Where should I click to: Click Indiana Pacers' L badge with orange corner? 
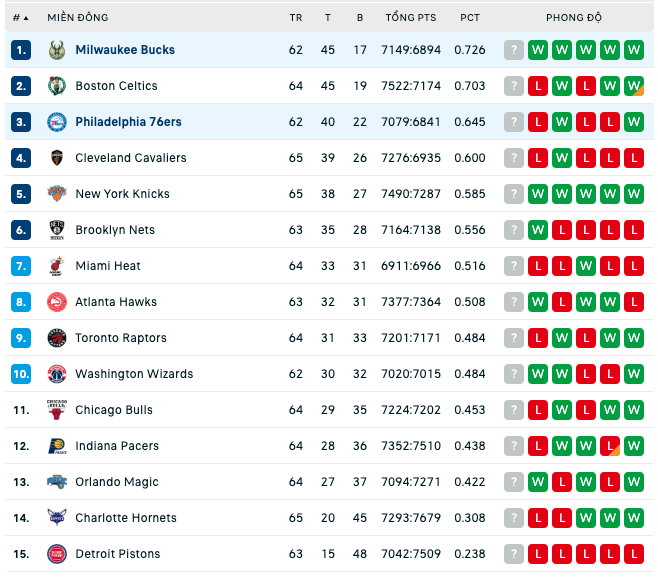click(x=610, y=446)
